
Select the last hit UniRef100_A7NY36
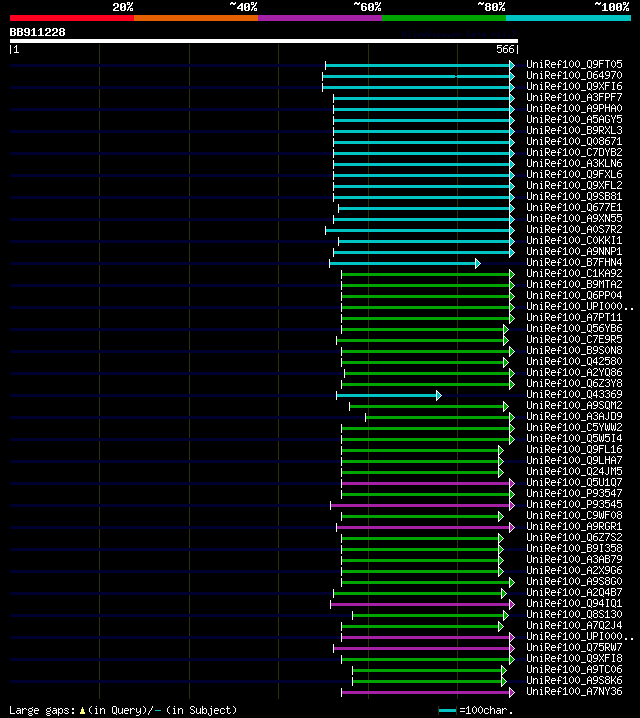(574, 691)
